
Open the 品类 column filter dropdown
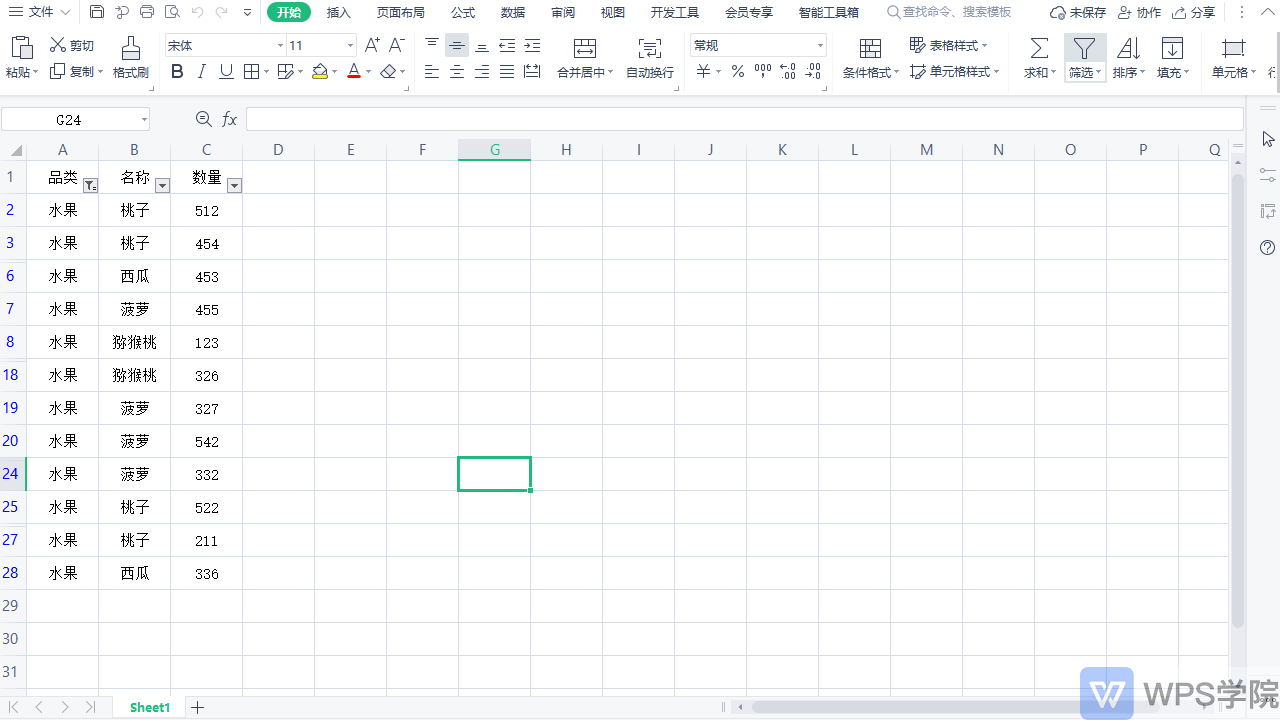(90, 185)
